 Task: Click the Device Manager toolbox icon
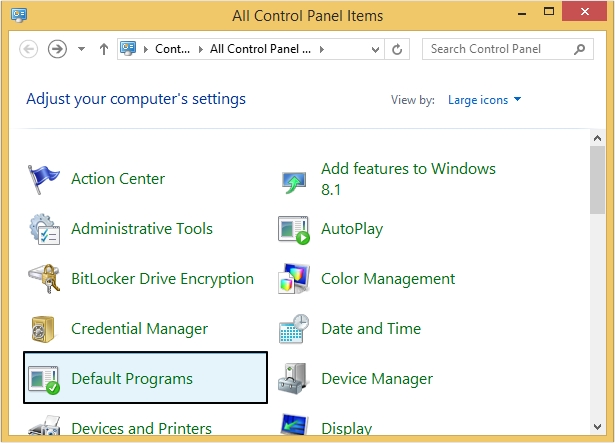point(292,379)
